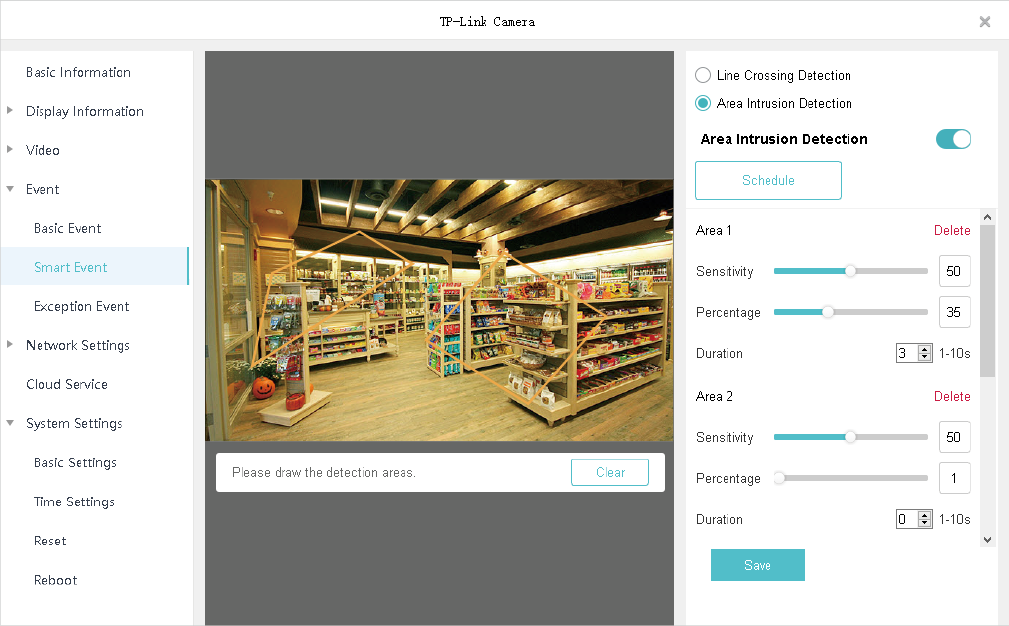The image size is (1009, 626).
Task: Expand the Video section arrow
Action: [x=10, y=149]
